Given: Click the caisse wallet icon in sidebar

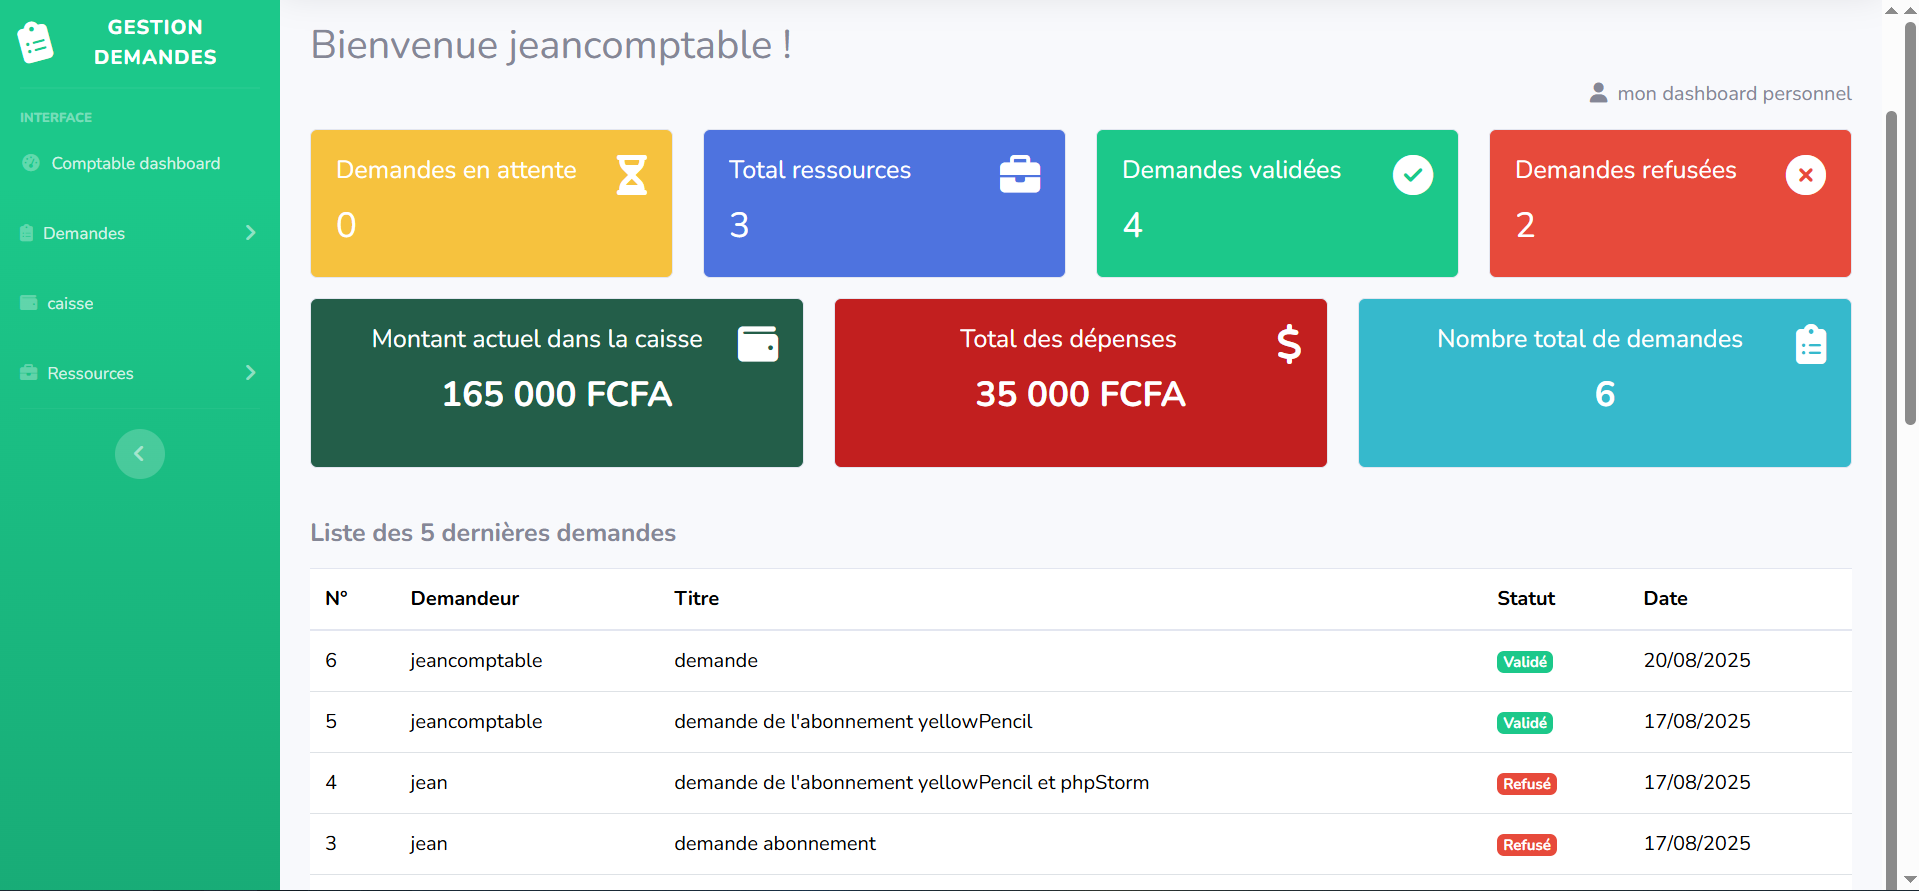Looking at the screenshot, I should coord(29,303).
